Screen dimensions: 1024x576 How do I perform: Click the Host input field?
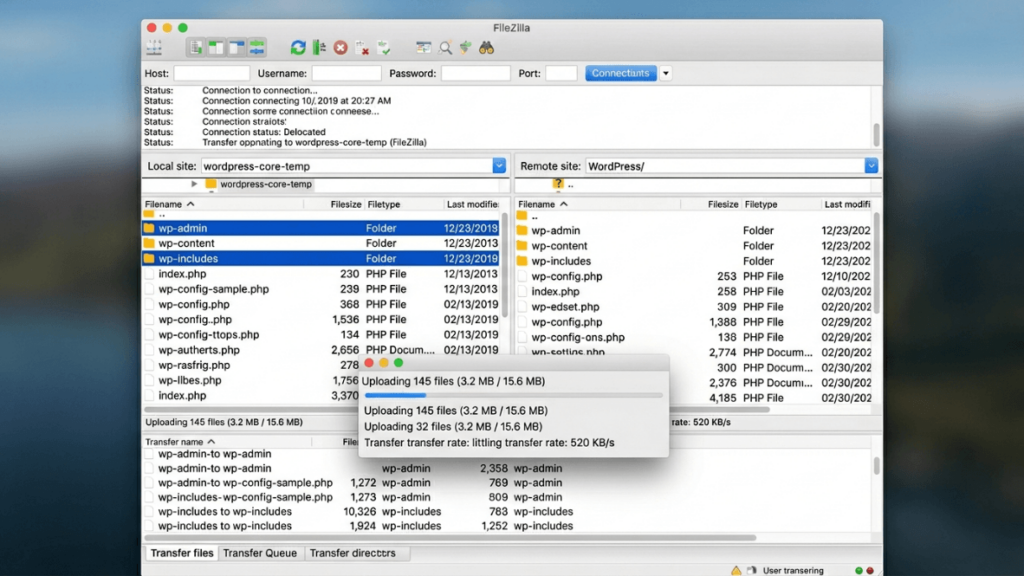point(212,73)
